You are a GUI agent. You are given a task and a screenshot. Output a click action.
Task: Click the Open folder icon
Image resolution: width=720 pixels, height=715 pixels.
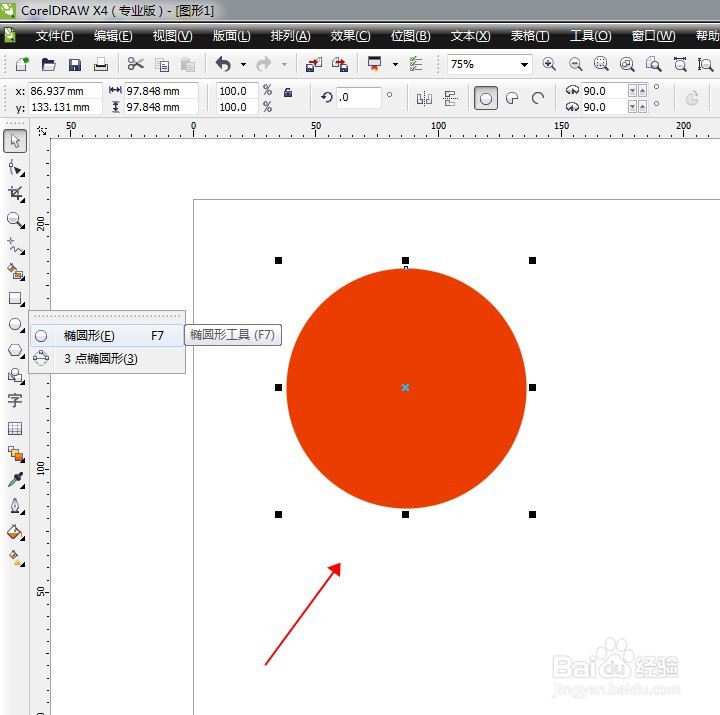click(x=48, y=64)
